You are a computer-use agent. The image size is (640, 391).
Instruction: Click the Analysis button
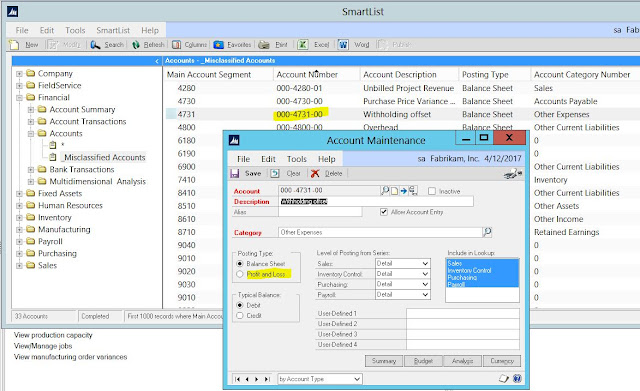pyautogui.click(x=462, y=361)
